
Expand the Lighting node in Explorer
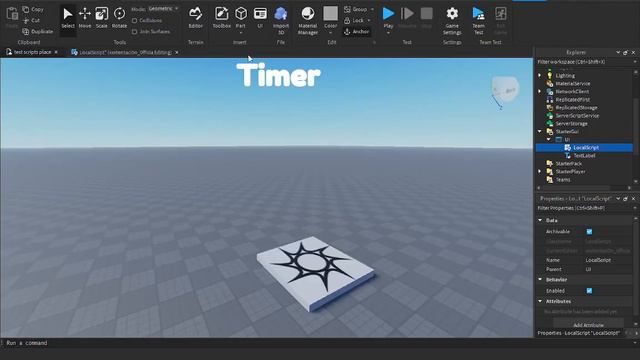tap(540, 76)
